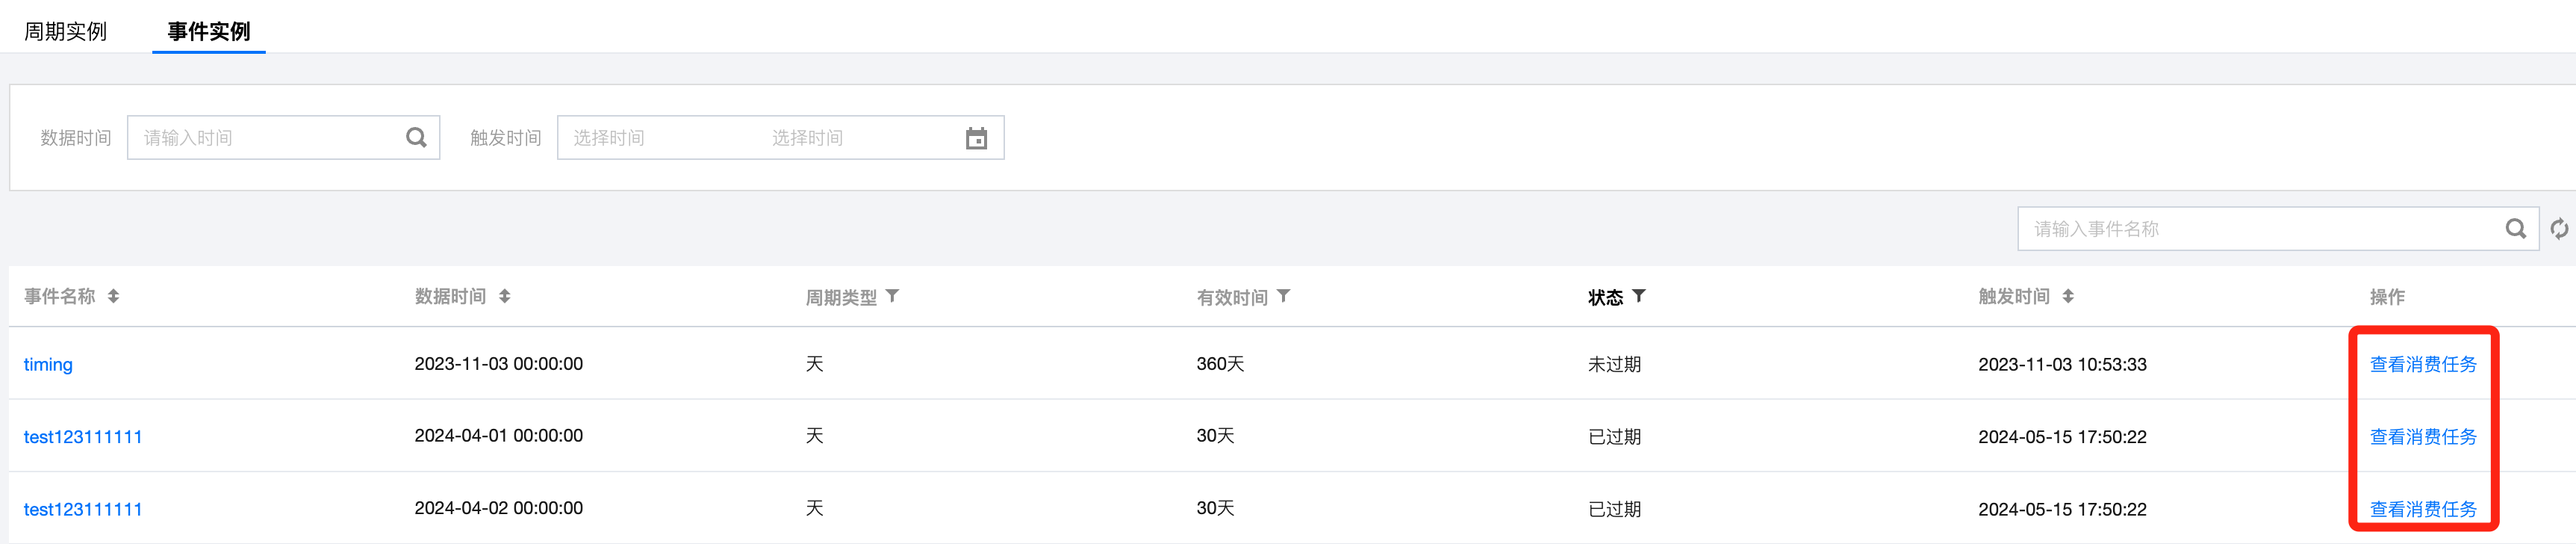Open the 有效时间 filter funnel
The width and height of the screenshot is (2576, 544).
[x=1283, y=296]
